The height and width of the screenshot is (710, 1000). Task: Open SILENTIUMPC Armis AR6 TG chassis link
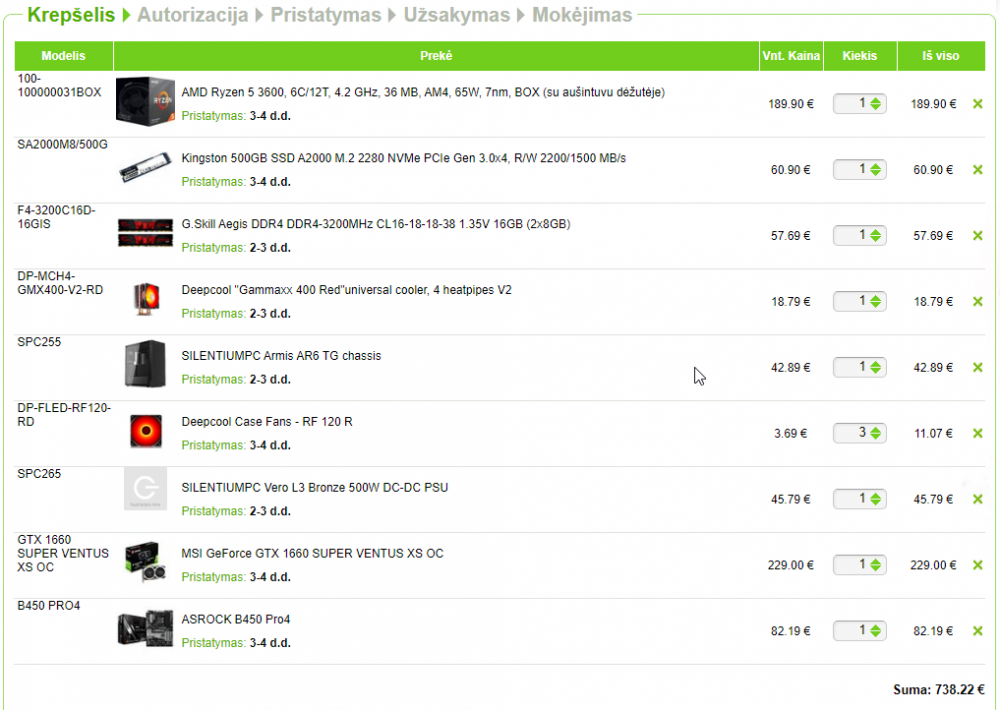click(x=281, y=356)
